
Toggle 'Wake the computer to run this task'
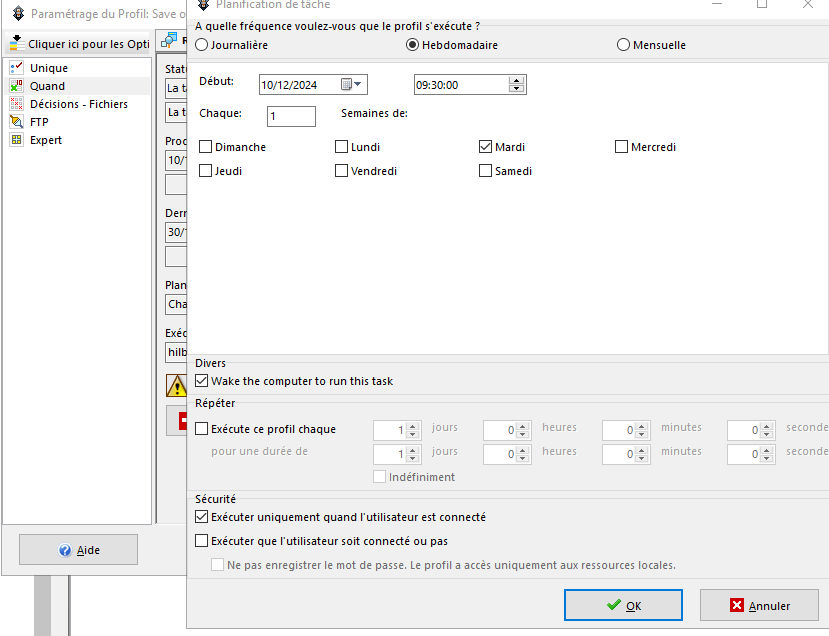click(x=202, y=381)
